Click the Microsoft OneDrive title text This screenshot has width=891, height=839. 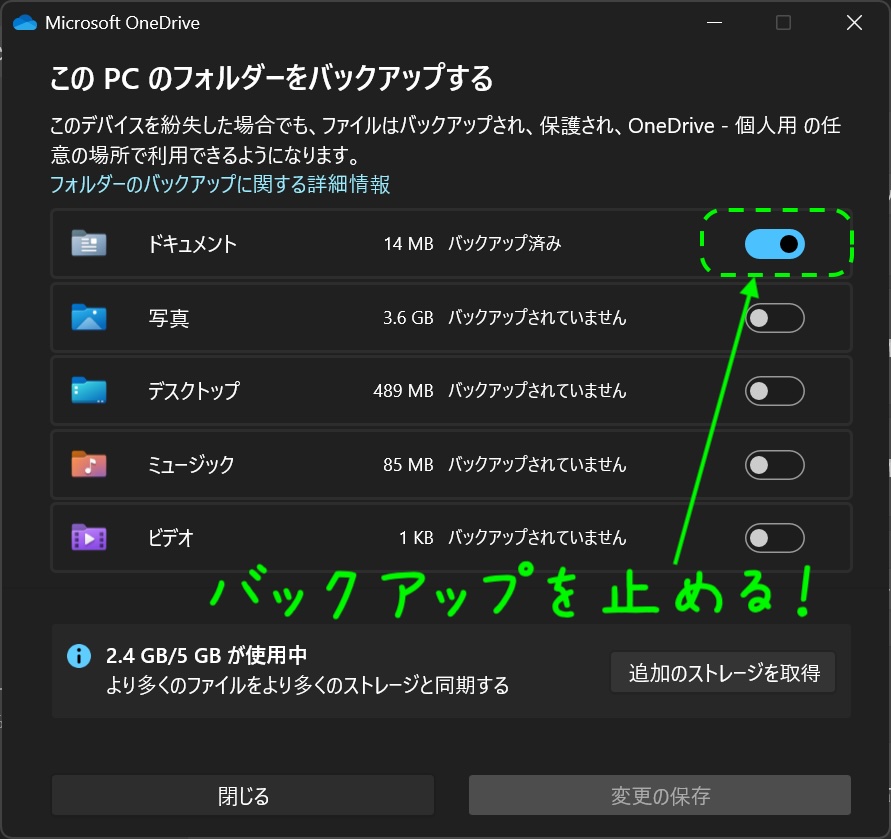[123, 23]
